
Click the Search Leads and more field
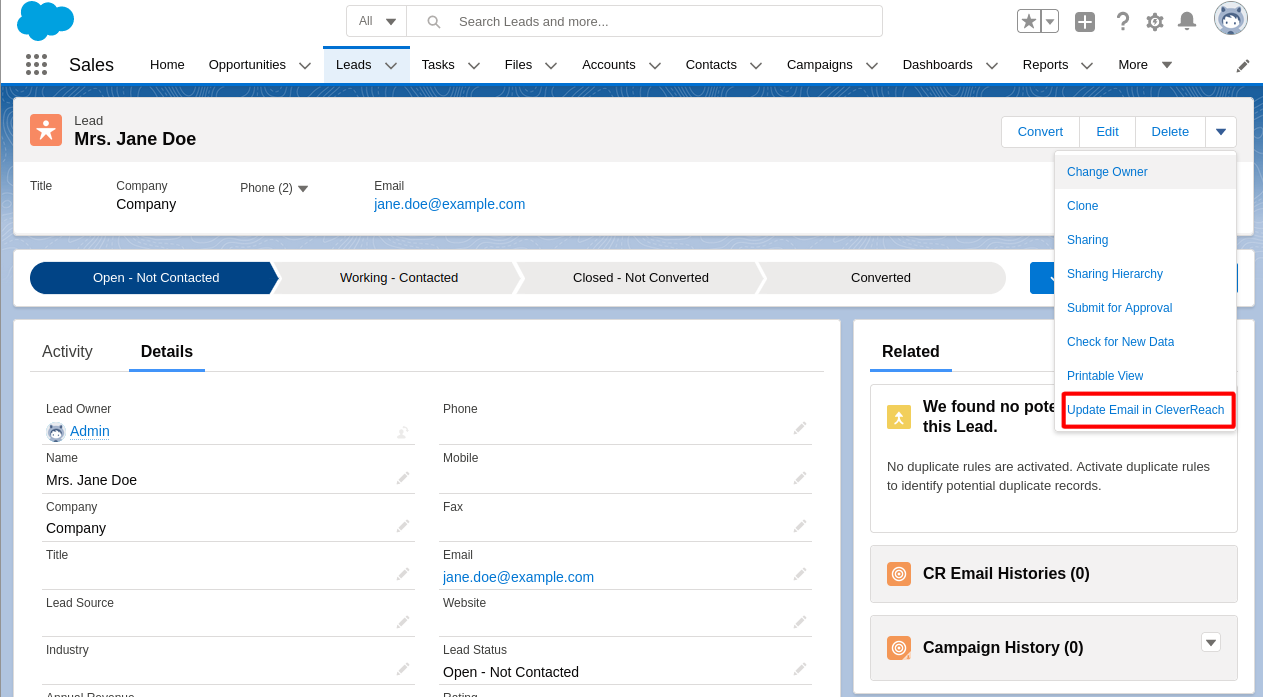point(644,21)
